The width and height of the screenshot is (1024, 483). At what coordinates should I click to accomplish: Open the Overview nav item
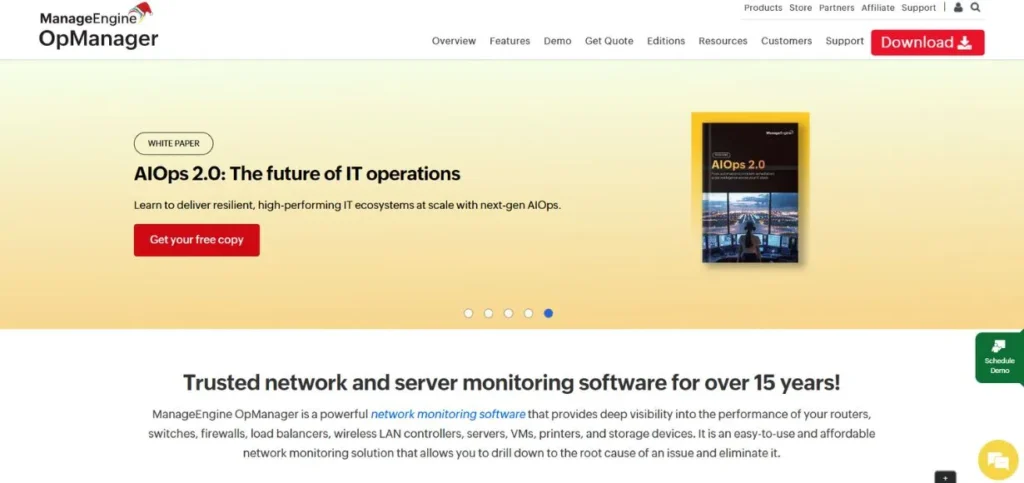click(x=454, y=41)
